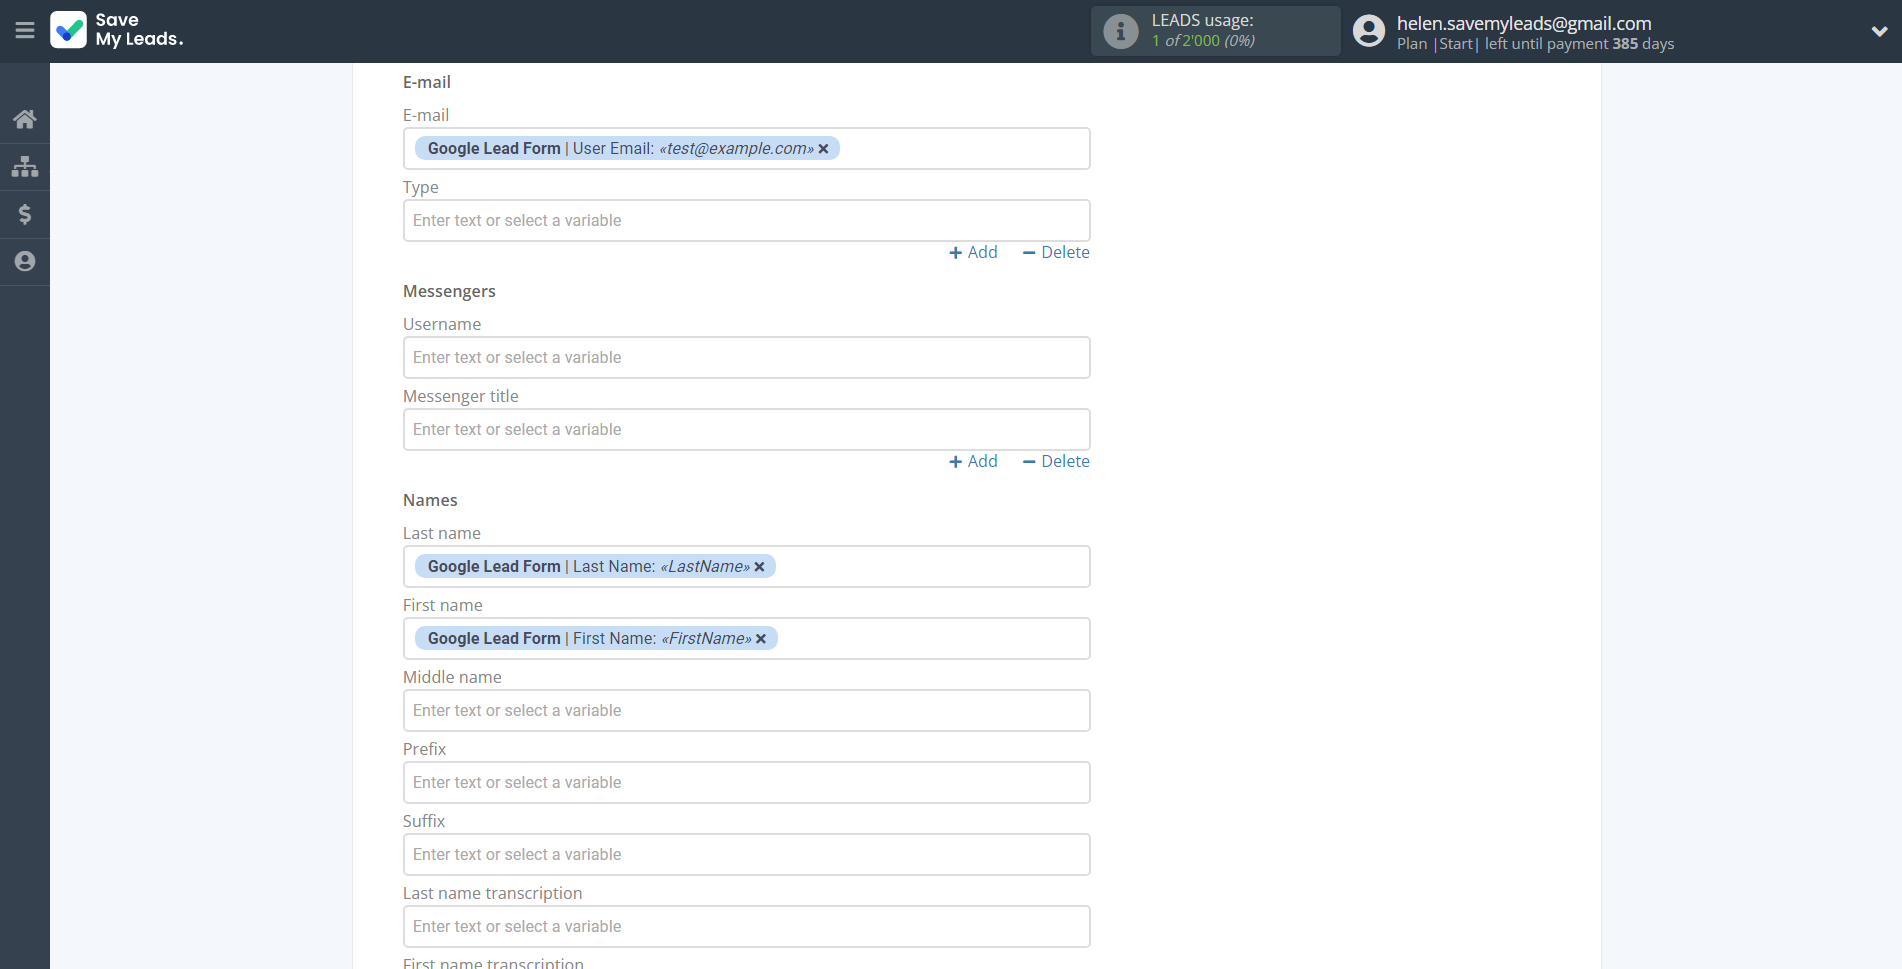Go to the Home dashboard icon
This screenshot has width=1902, height=969.
[x=25, y=119]
